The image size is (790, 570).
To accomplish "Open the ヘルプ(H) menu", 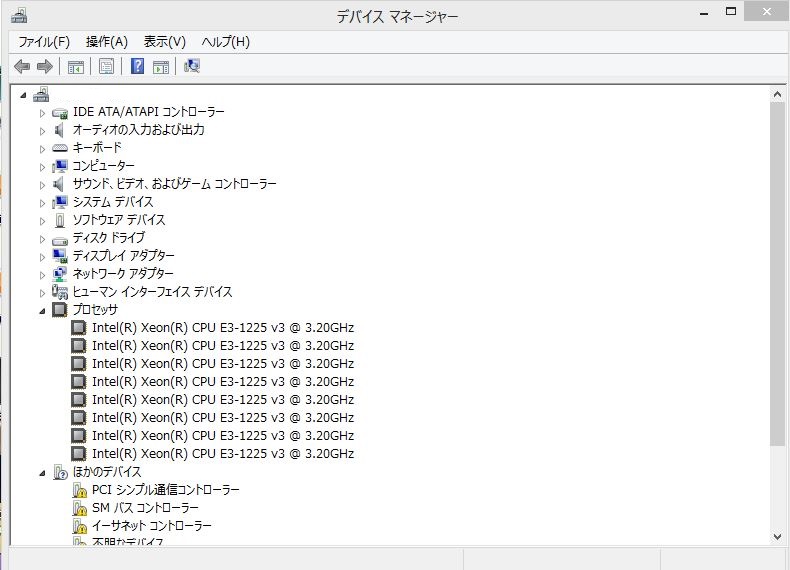I will [x=226, y=42].
